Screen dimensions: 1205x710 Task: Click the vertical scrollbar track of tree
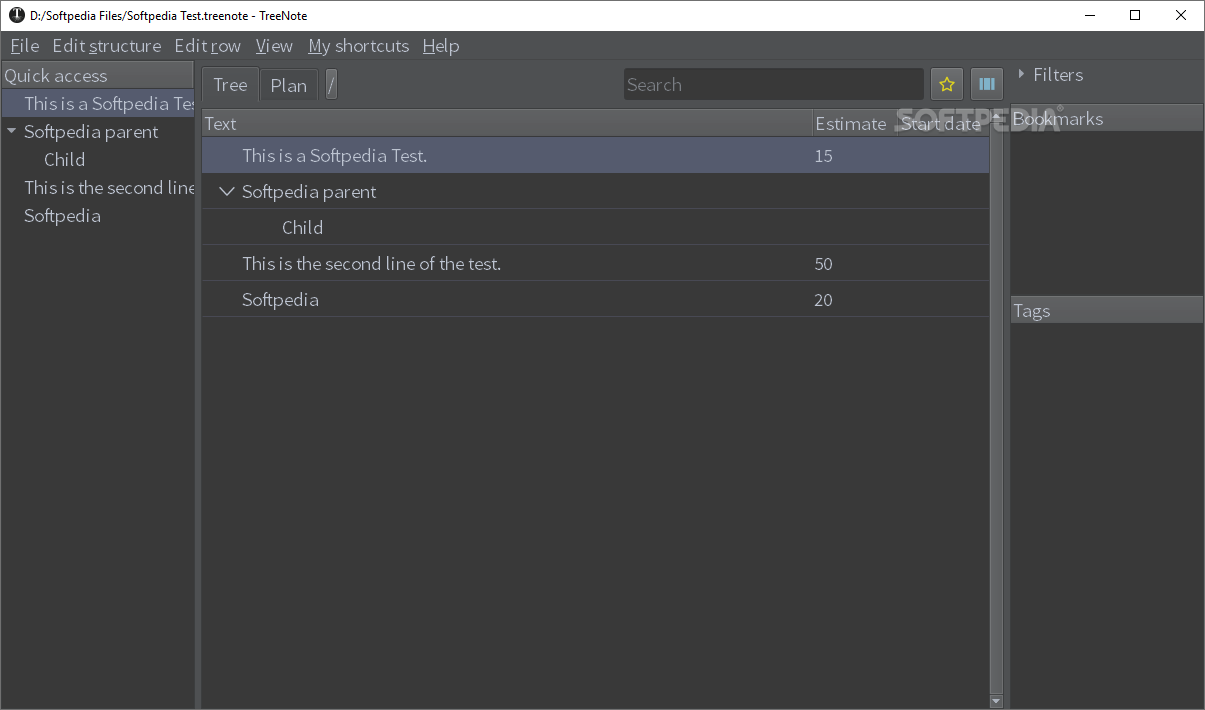point(996,409)
